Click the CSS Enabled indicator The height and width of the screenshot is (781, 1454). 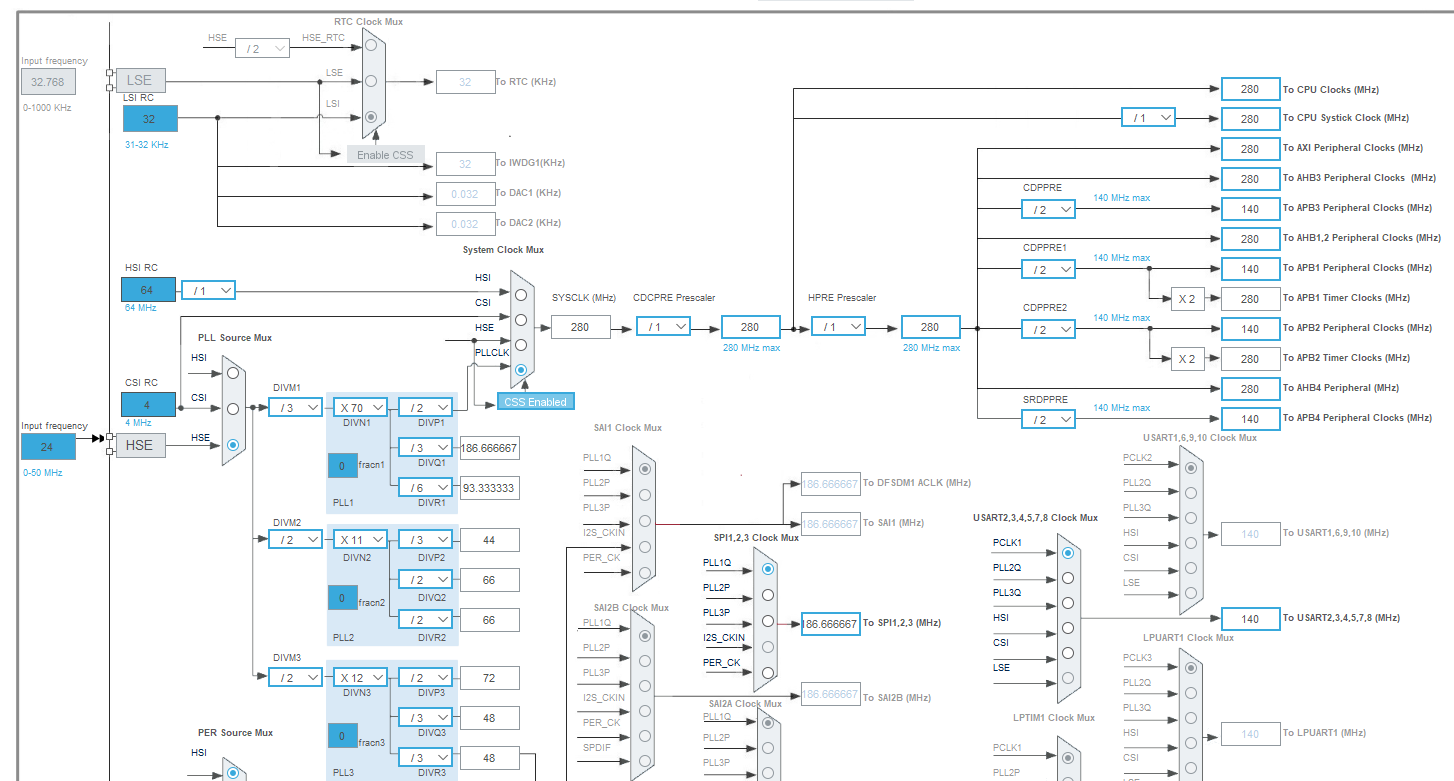point(537,400)
